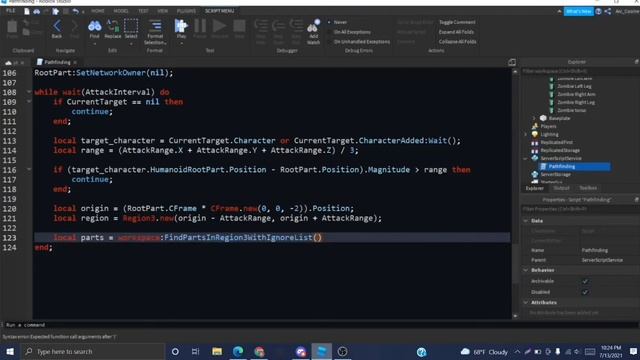Collapse the Data properties section

tap(526, 220)
